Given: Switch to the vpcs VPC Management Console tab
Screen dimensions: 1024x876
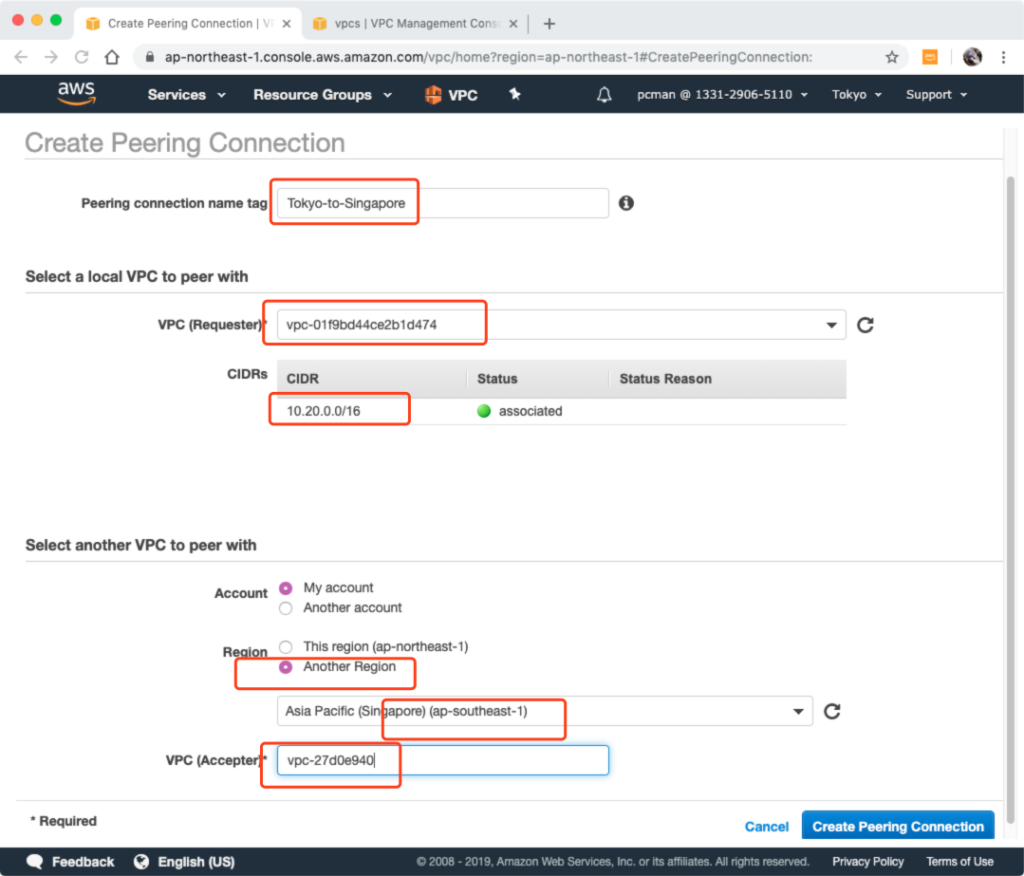Looking at the screenshot, I should click(415, 24).
